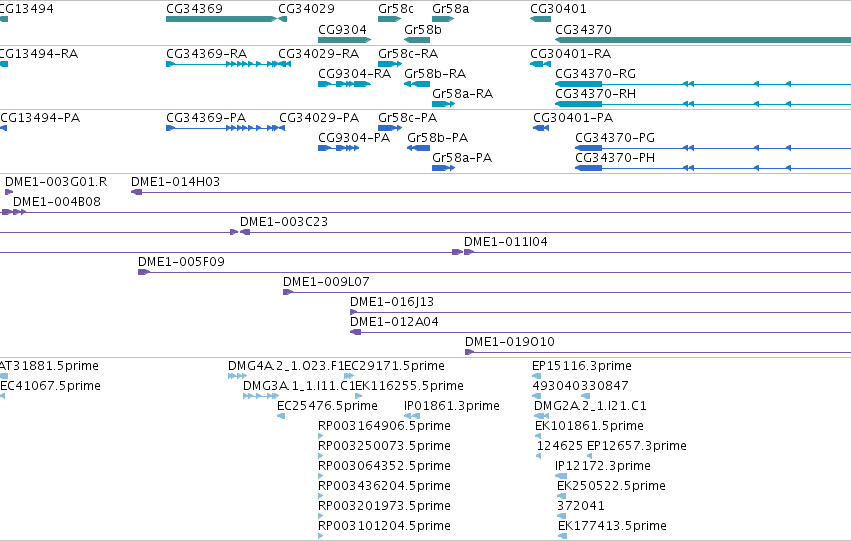Click the IP12172.3prime EST label
This screenshot has height=541, width=851.
click(x=603, y=466)
